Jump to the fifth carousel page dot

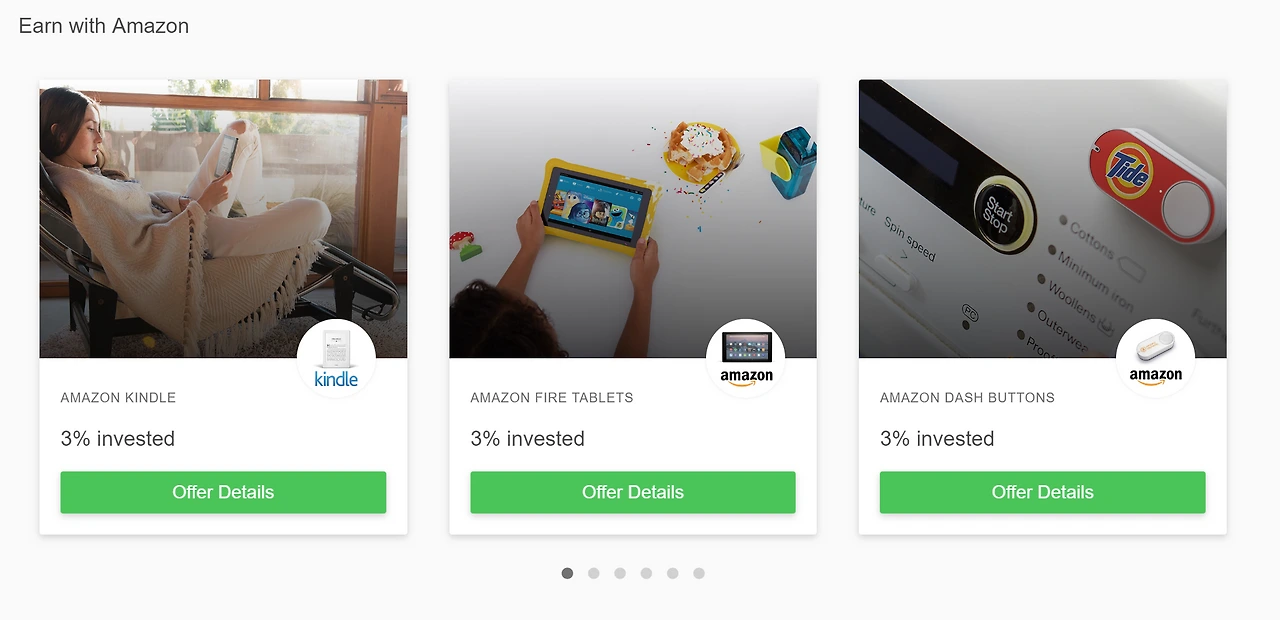click(673, 573)
